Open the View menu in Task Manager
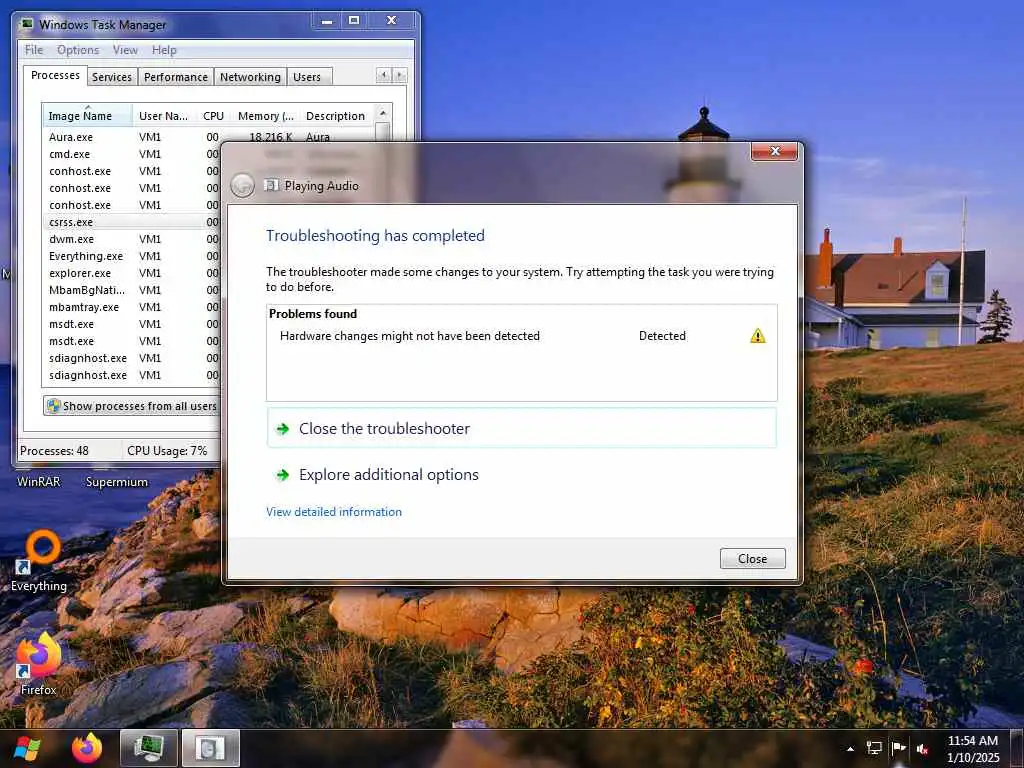Viewport: 1024px width, 768px height. pyautogui.click(x=125, y=50)
